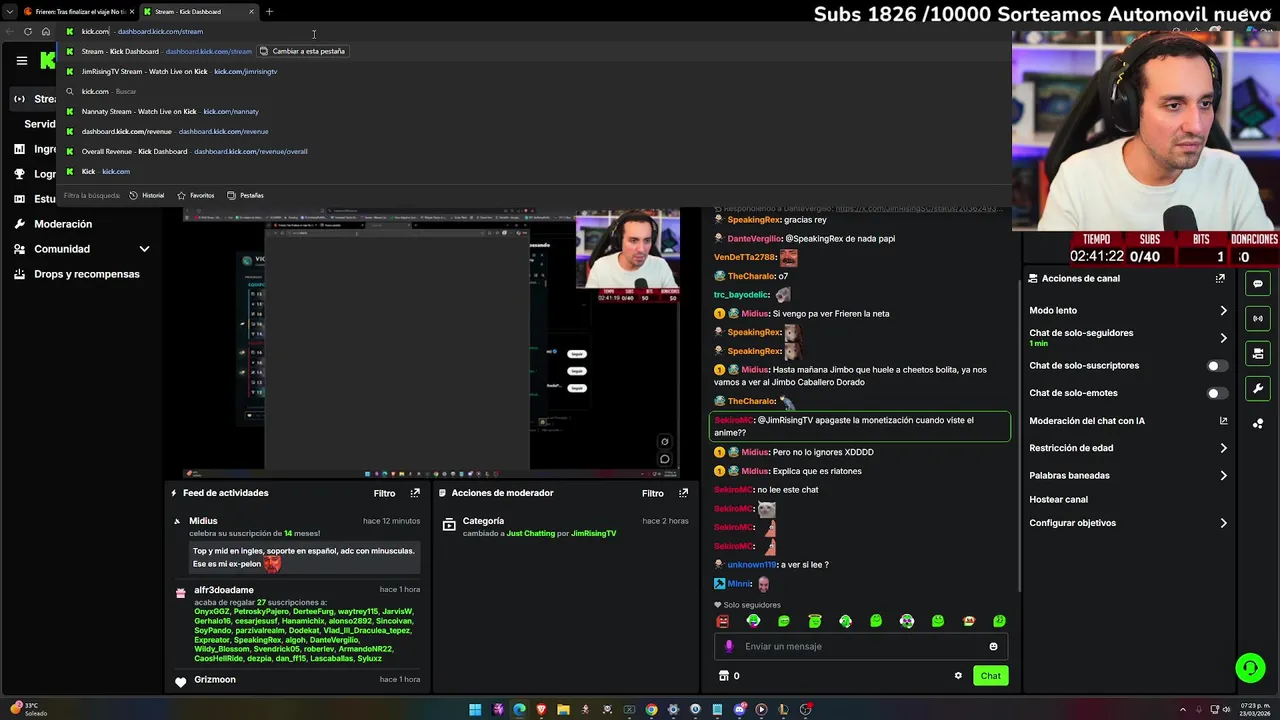Click the broadcast signal icon in right toolbar
Image resolution: width=1280 pixels, height=720 pixels.
point(1258,319)
